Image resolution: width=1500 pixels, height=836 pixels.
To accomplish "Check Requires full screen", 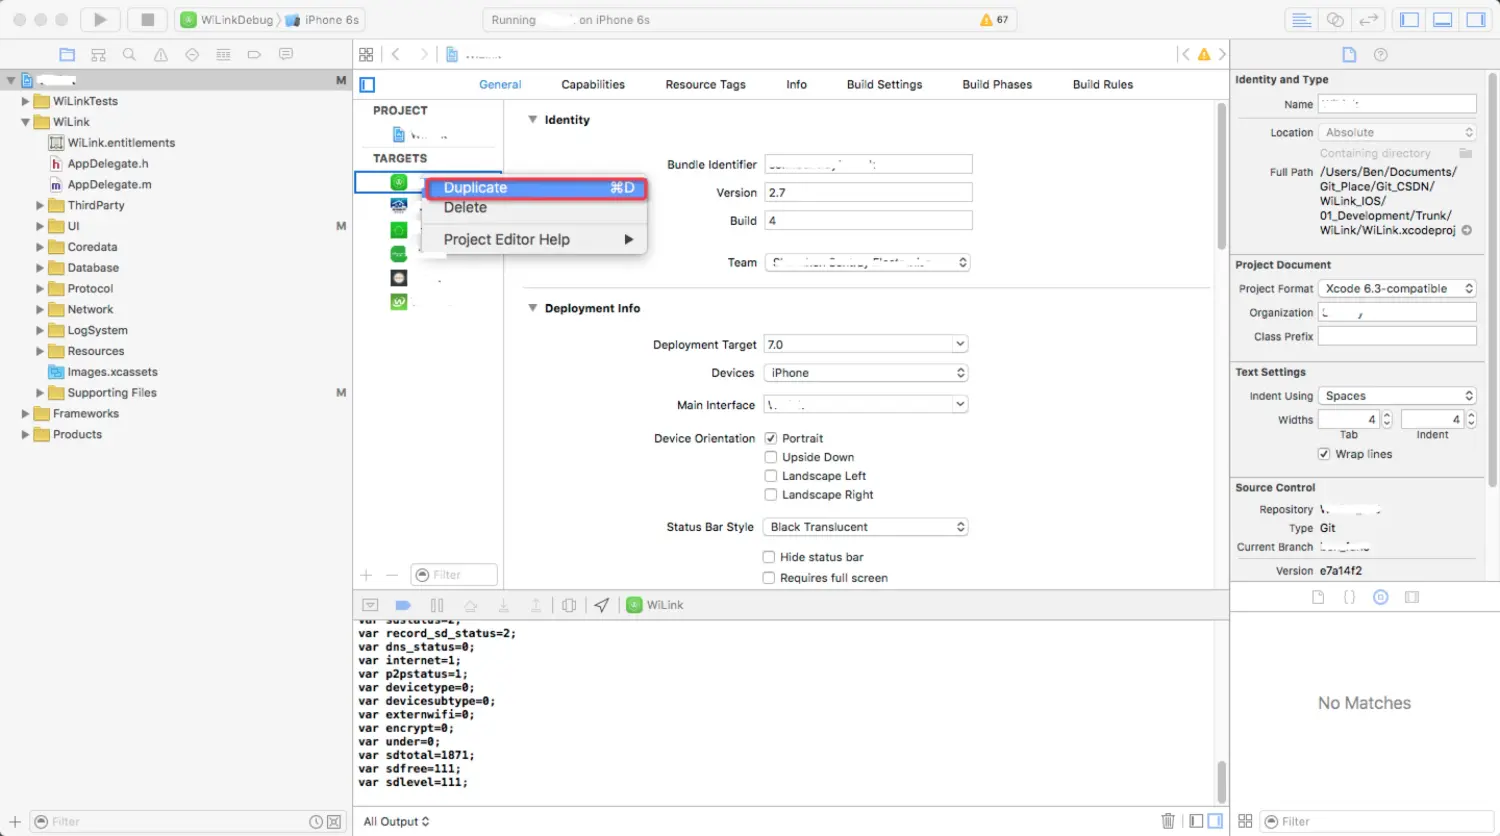I will pos(769,578).
